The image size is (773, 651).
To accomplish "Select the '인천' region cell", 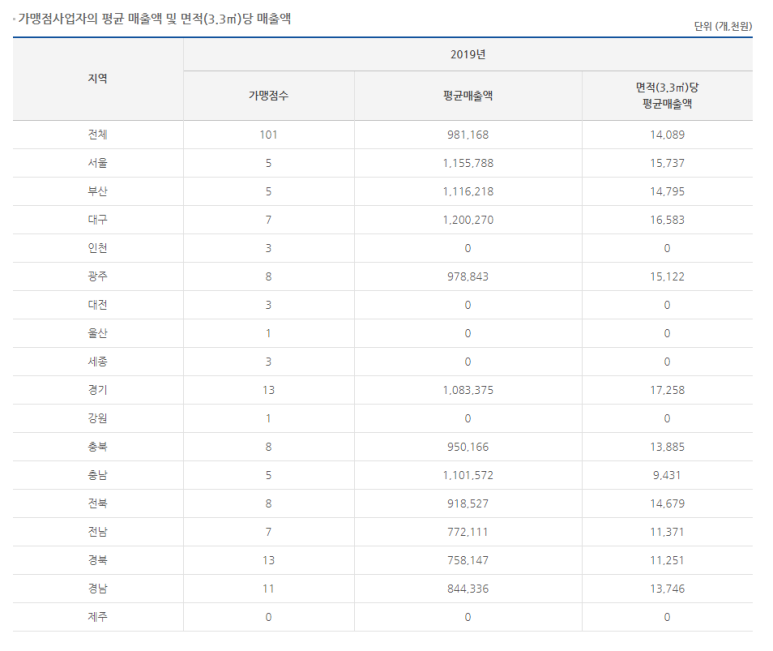I will tap(98, 248).
